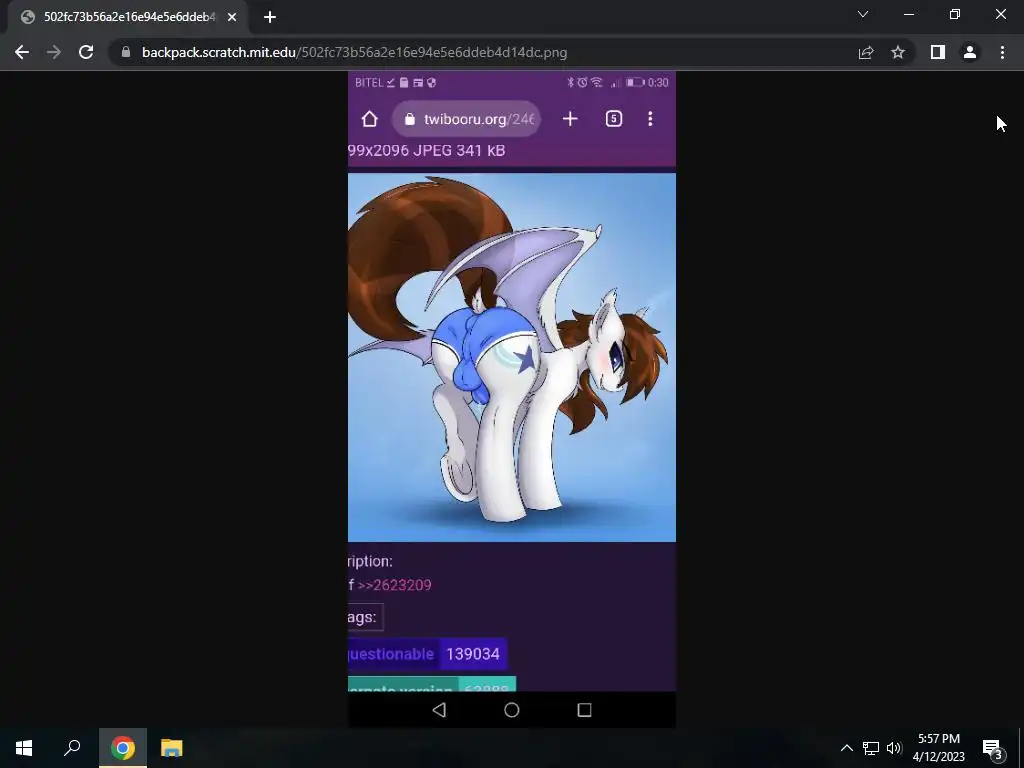
Task: Open the Windows Start menu
Action: click(x=24, y=748)
